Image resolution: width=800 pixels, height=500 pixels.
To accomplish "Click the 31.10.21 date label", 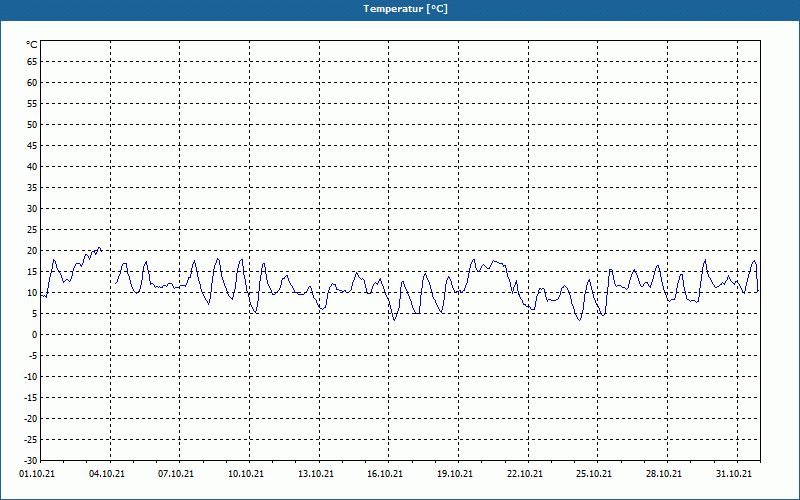I will [x=734, y=474].
